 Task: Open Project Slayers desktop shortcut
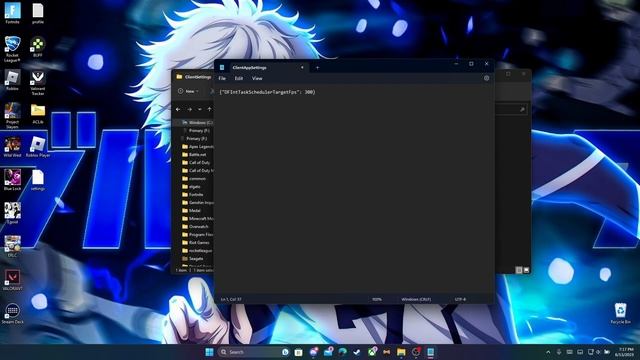pos(12,116)
